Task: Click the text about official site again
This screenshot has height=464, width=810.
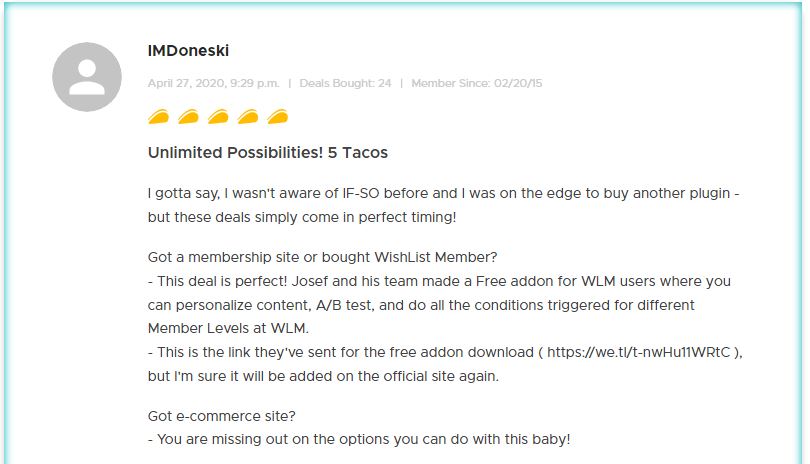Action: [x=323, y=376]
